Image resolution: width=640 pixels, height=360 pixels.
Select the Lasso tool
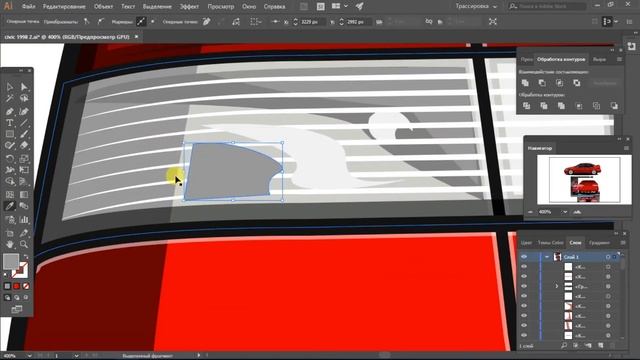point(24,98)
